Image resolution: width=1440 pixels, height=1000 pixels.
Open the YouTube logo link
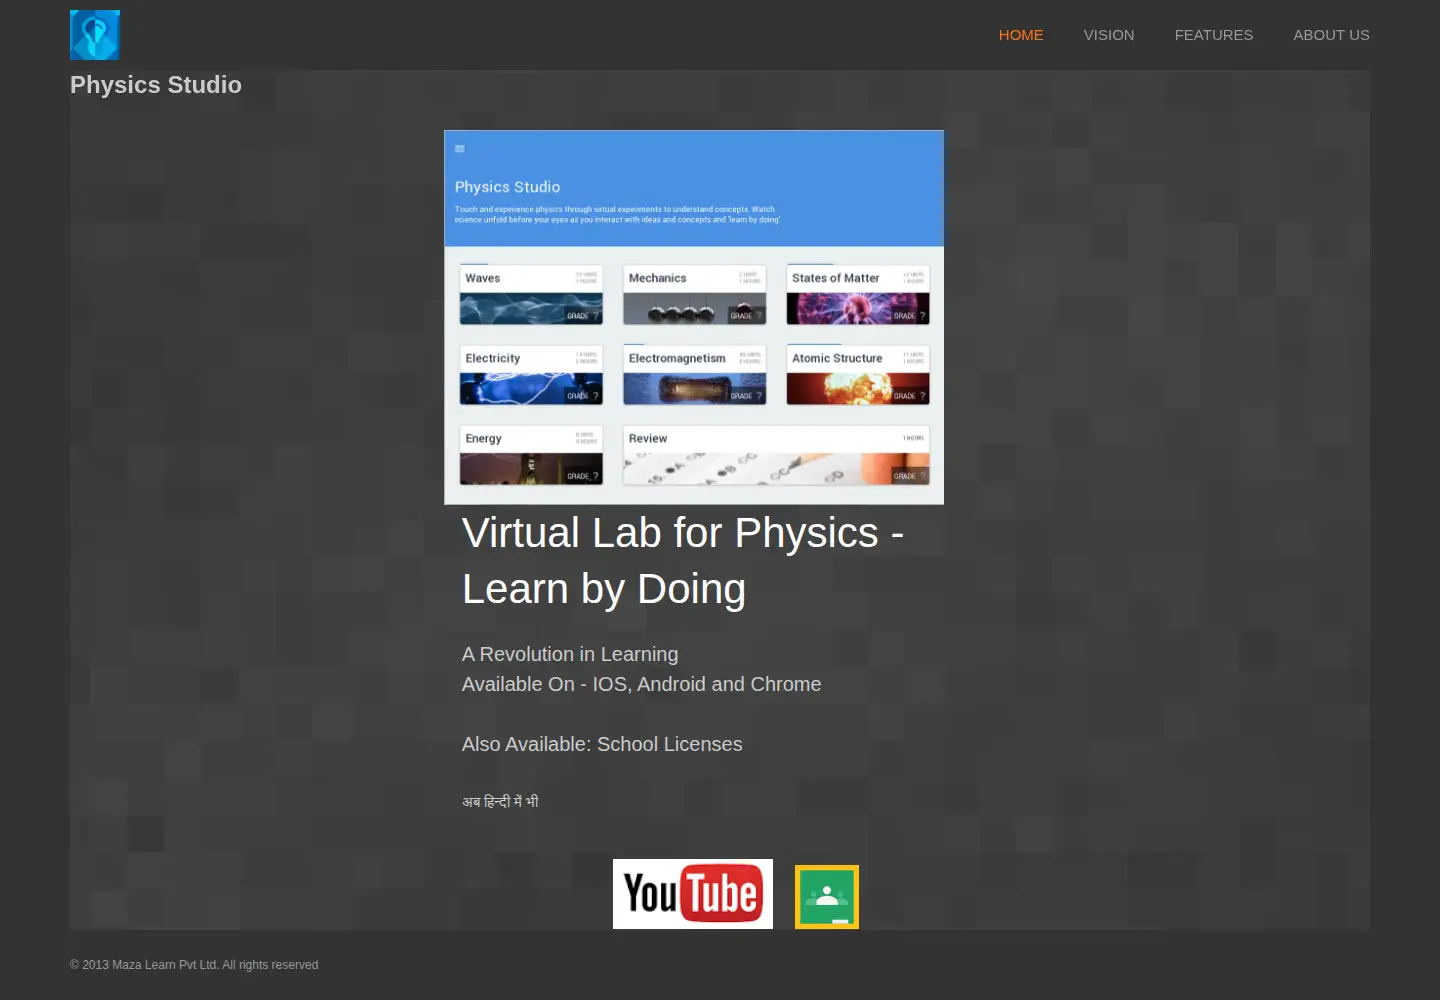point(693,894)
